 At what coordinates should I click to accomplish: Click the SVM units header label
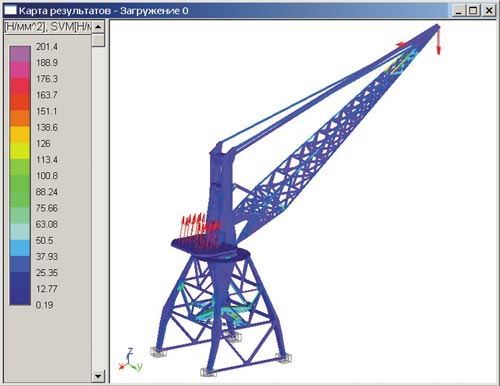(x=48, y=27)
